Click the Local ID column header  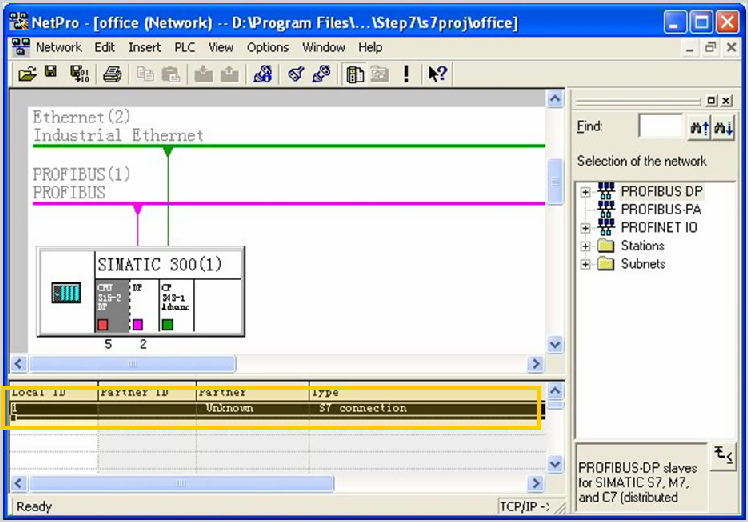point(53,393)
